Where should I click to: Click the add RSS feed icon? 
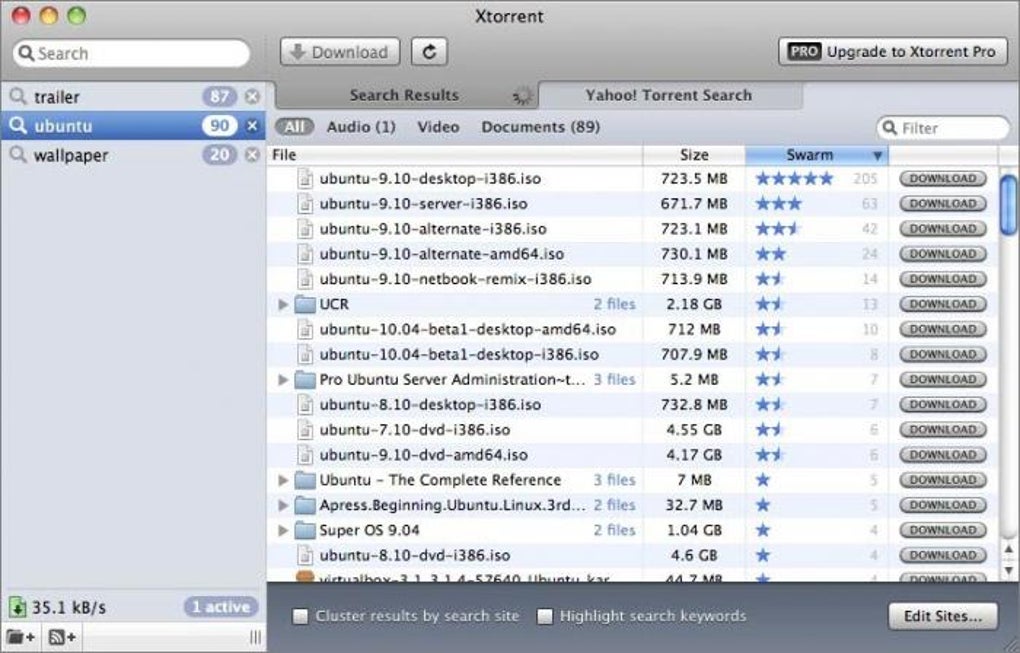pyautogui.click(x=62, y=637)
